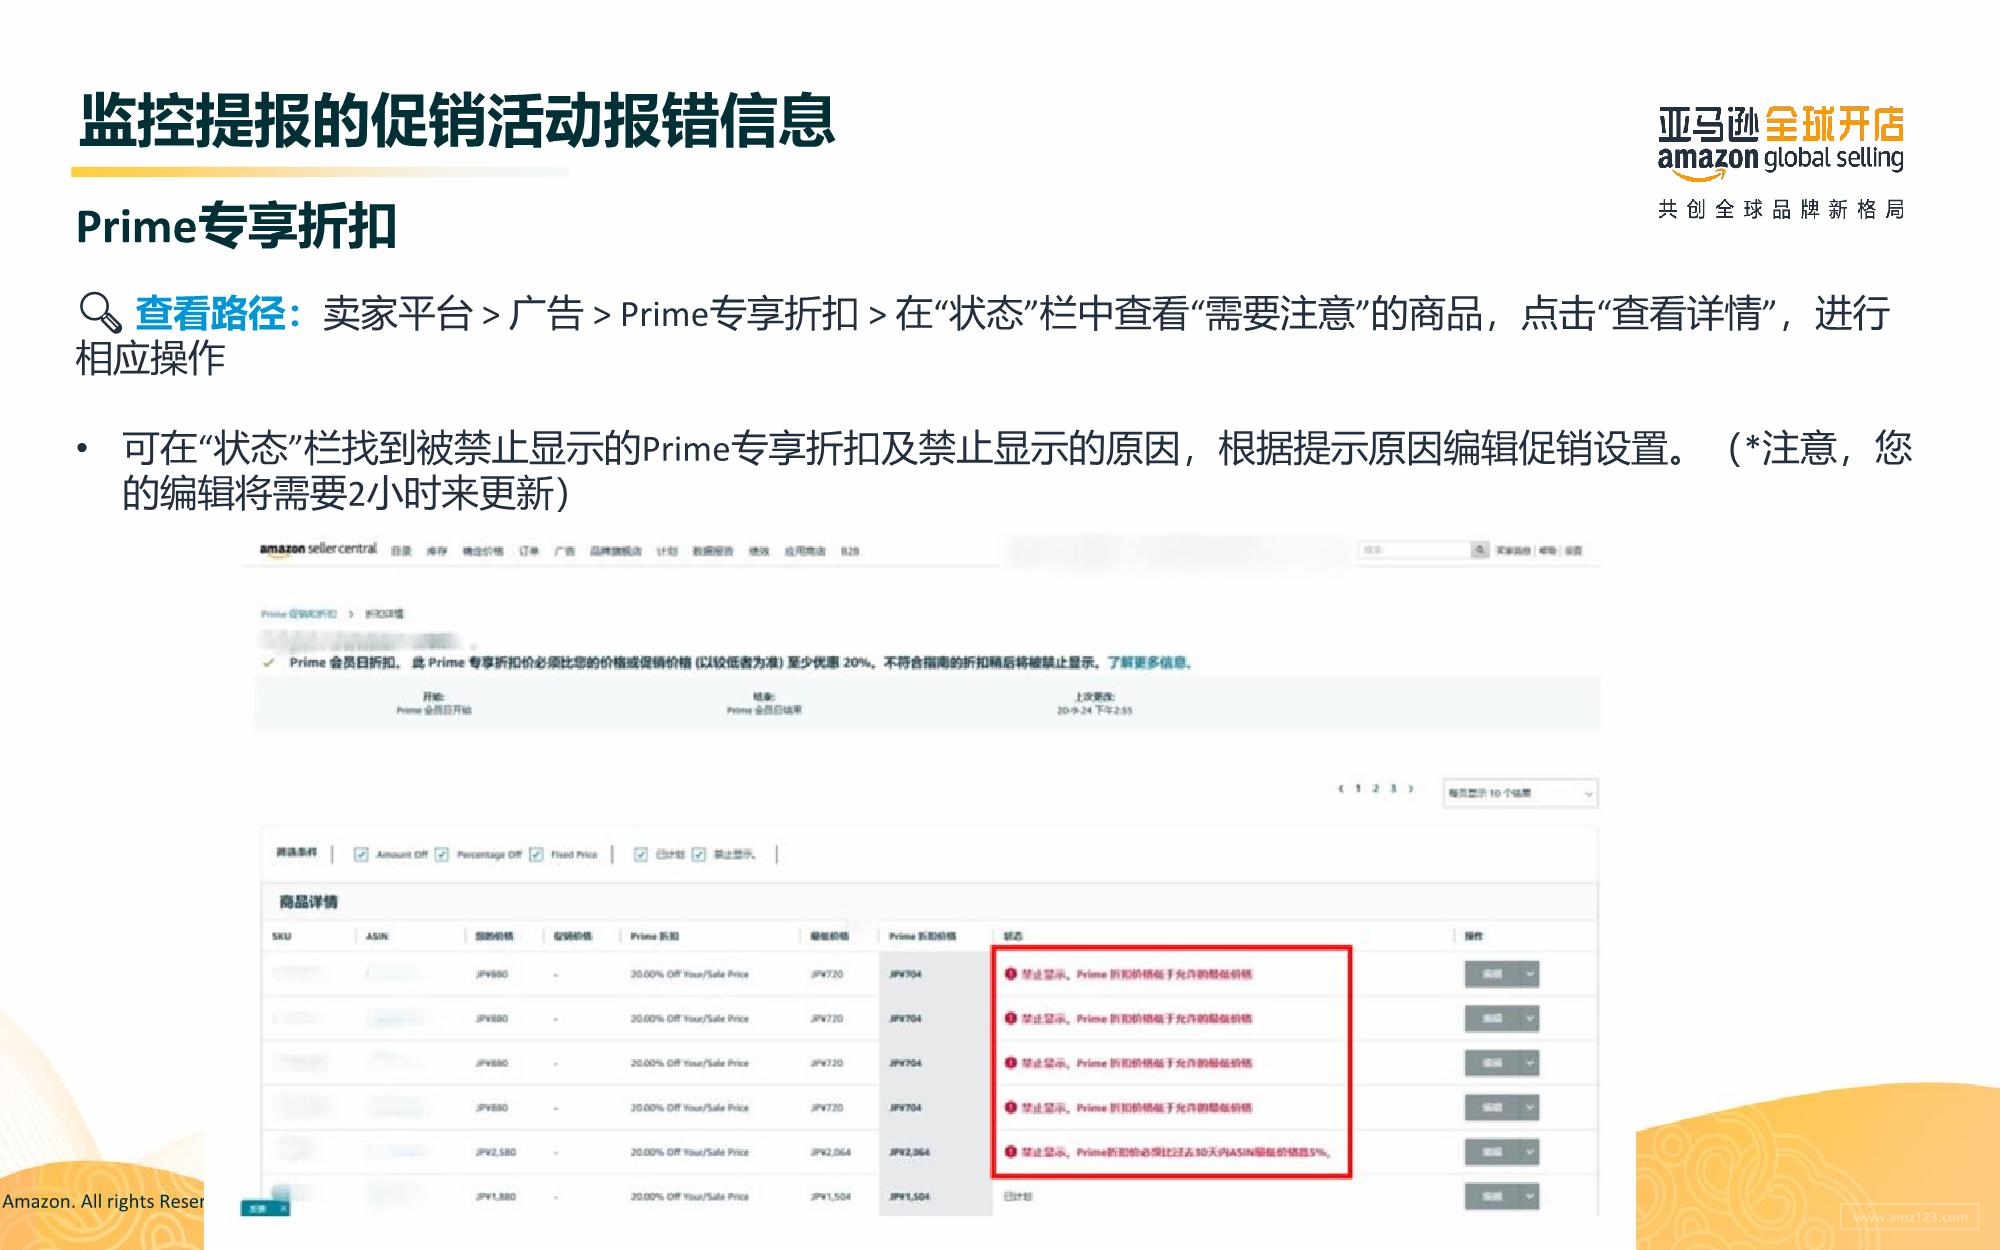Click the search magnifier button in Seller Central
This screenshot has height=1250, width=2000.
(1479, 550)
